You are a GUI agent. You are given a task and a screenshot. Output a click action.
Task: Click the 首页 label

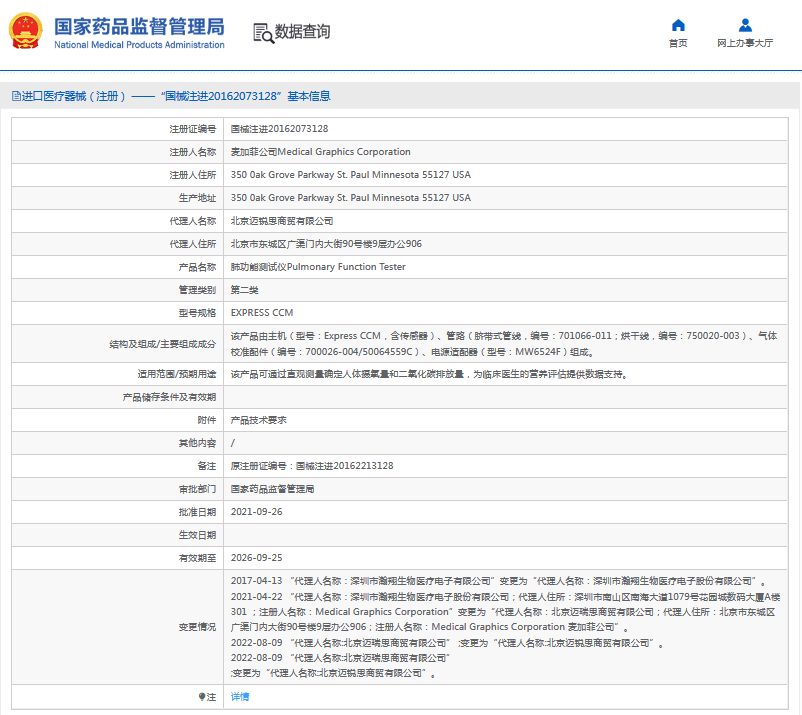(678, 43)
